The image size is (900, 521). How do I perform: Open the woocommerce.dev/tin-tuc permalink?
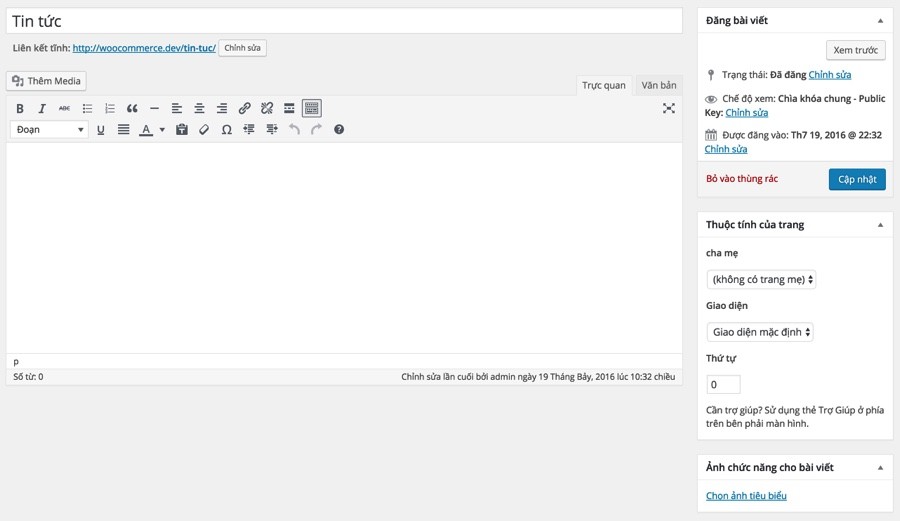[x=144, y=48]
